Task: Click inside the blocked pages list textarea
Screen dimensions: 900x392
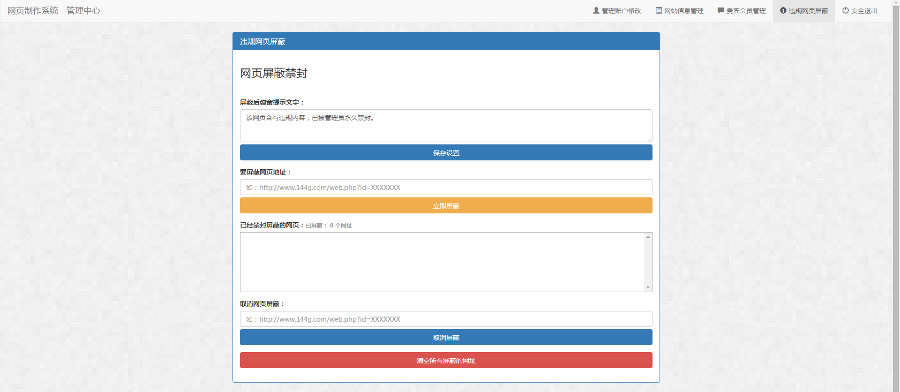Action: click(443, 262)
